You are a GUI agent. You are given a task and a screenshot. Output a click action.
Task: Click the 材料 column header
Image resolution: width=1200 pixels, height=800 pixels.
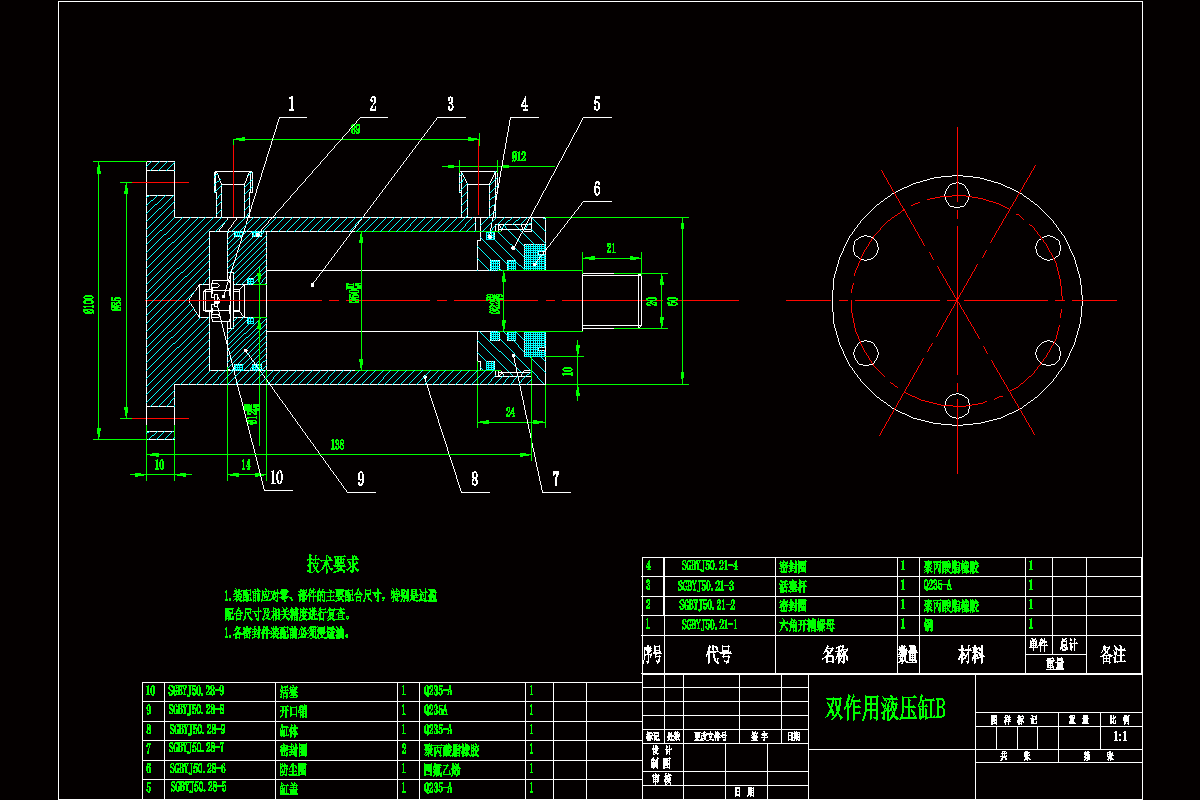[x=973, y=655]
